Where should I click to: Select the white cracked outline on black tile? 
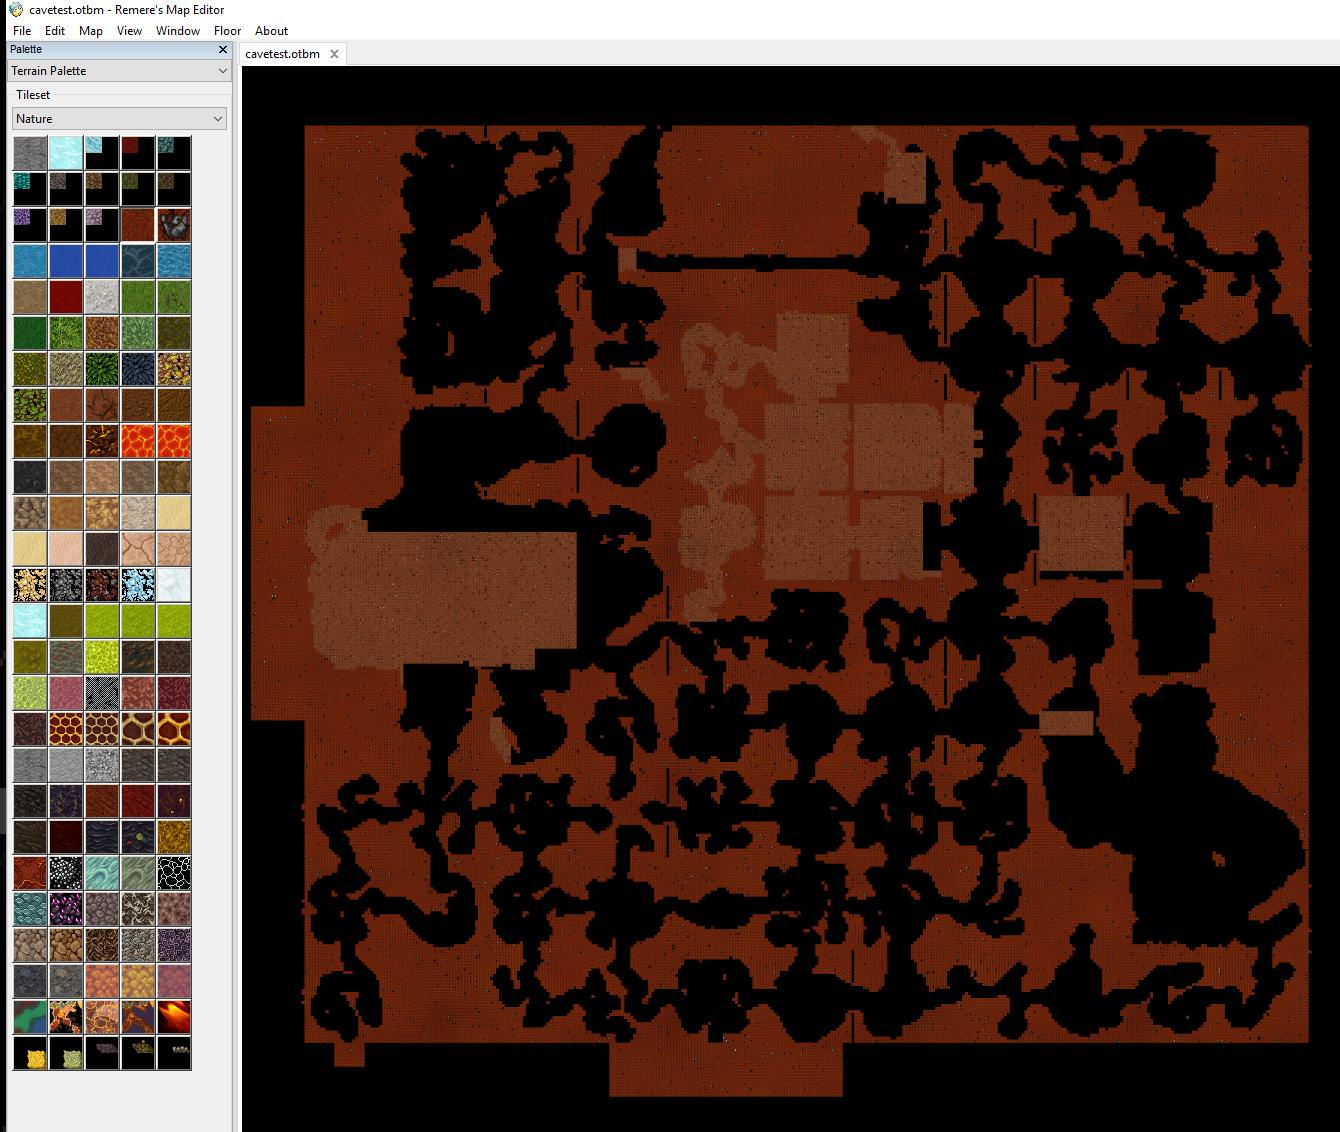click(x=174, y=873)
